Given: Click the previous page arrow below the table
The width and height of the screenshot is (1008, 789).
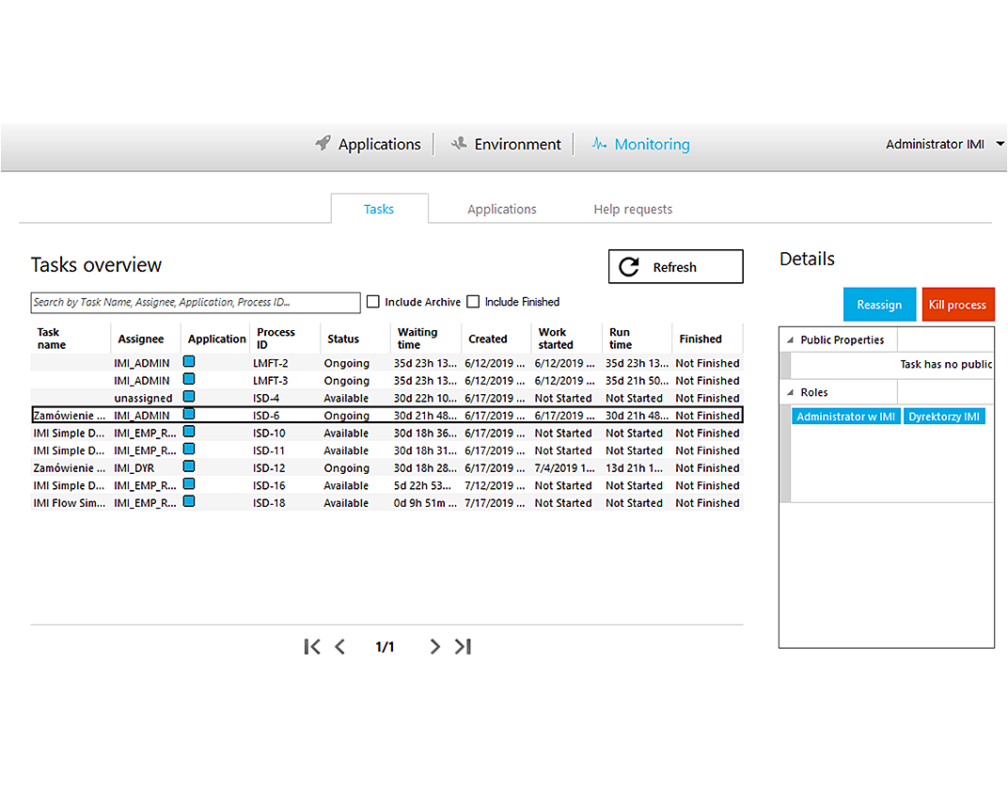Looking at the screenshot, I should pos(340,647).
